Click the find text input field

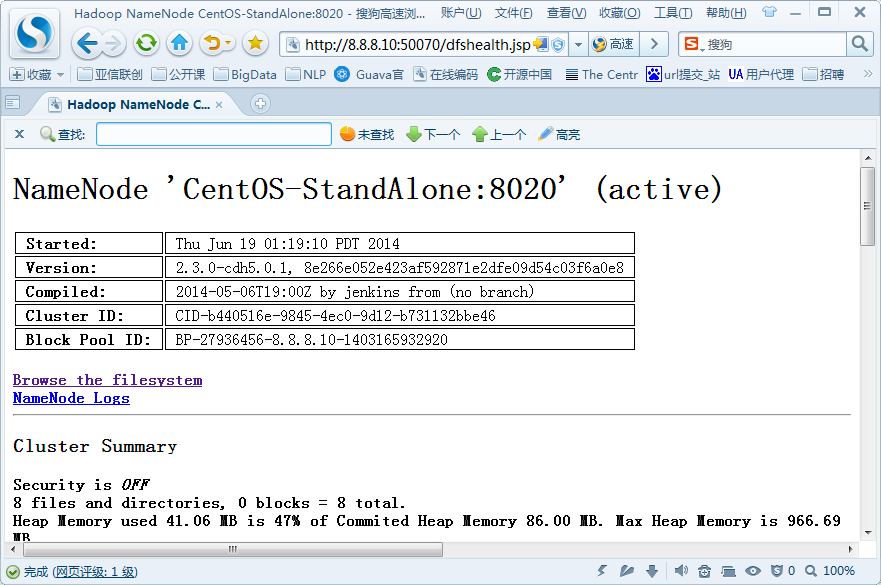click(x=214, y=134)
